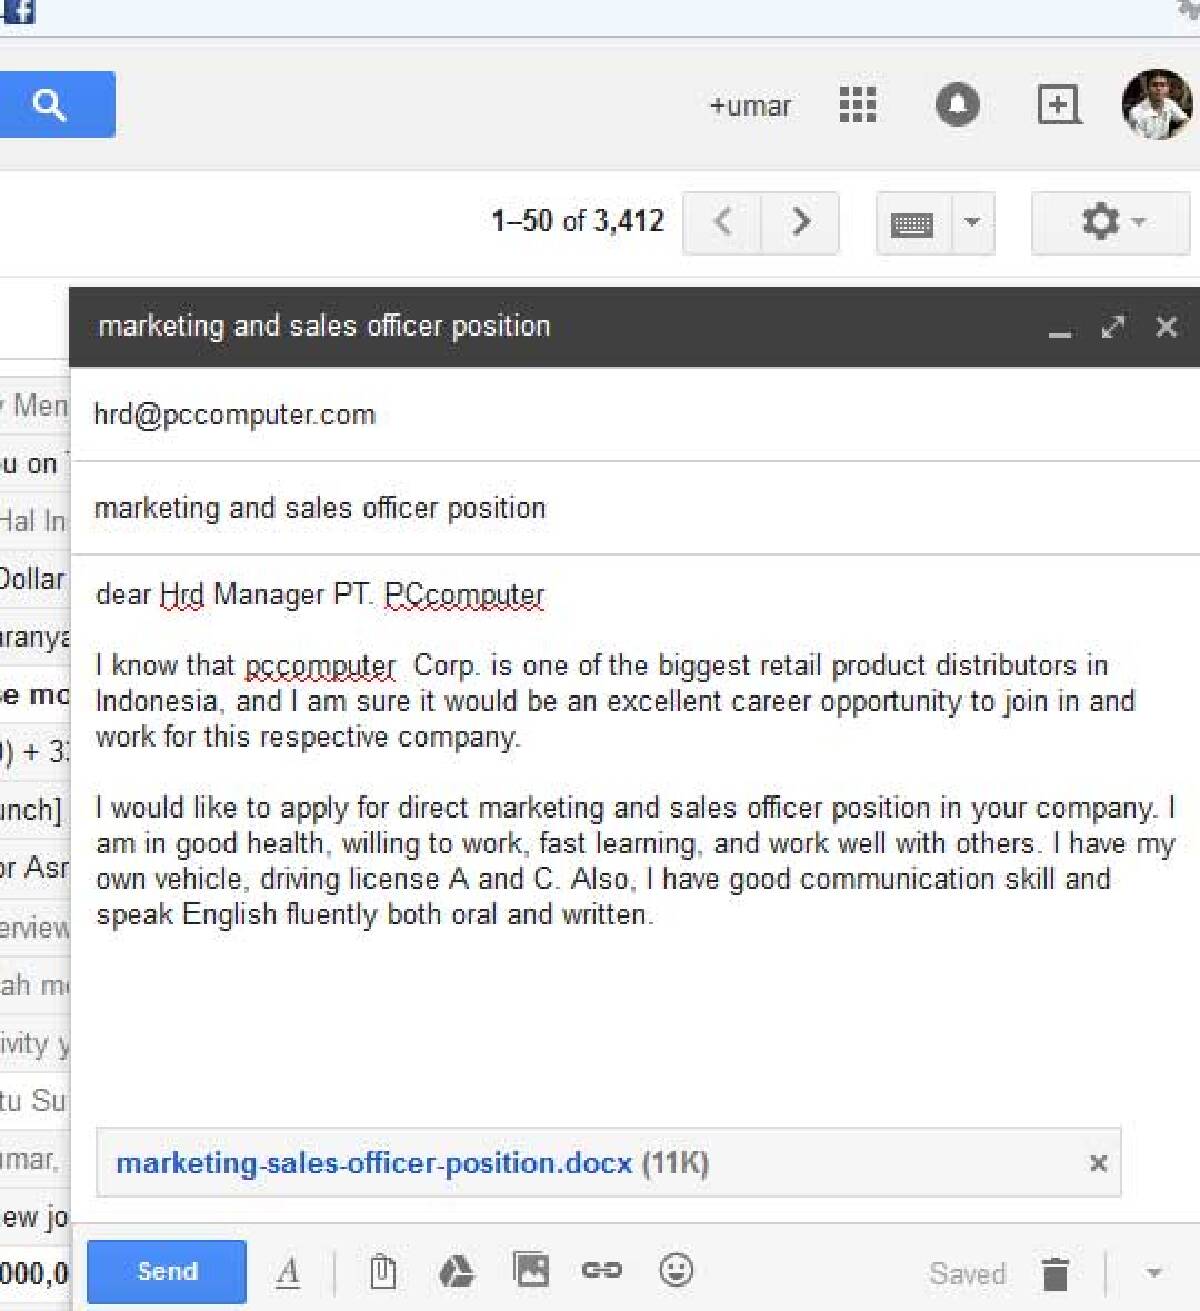This screenshot has height=1311, width=1200.
Task: Click the share plus box icon
Action: (x=1058, y=104)
